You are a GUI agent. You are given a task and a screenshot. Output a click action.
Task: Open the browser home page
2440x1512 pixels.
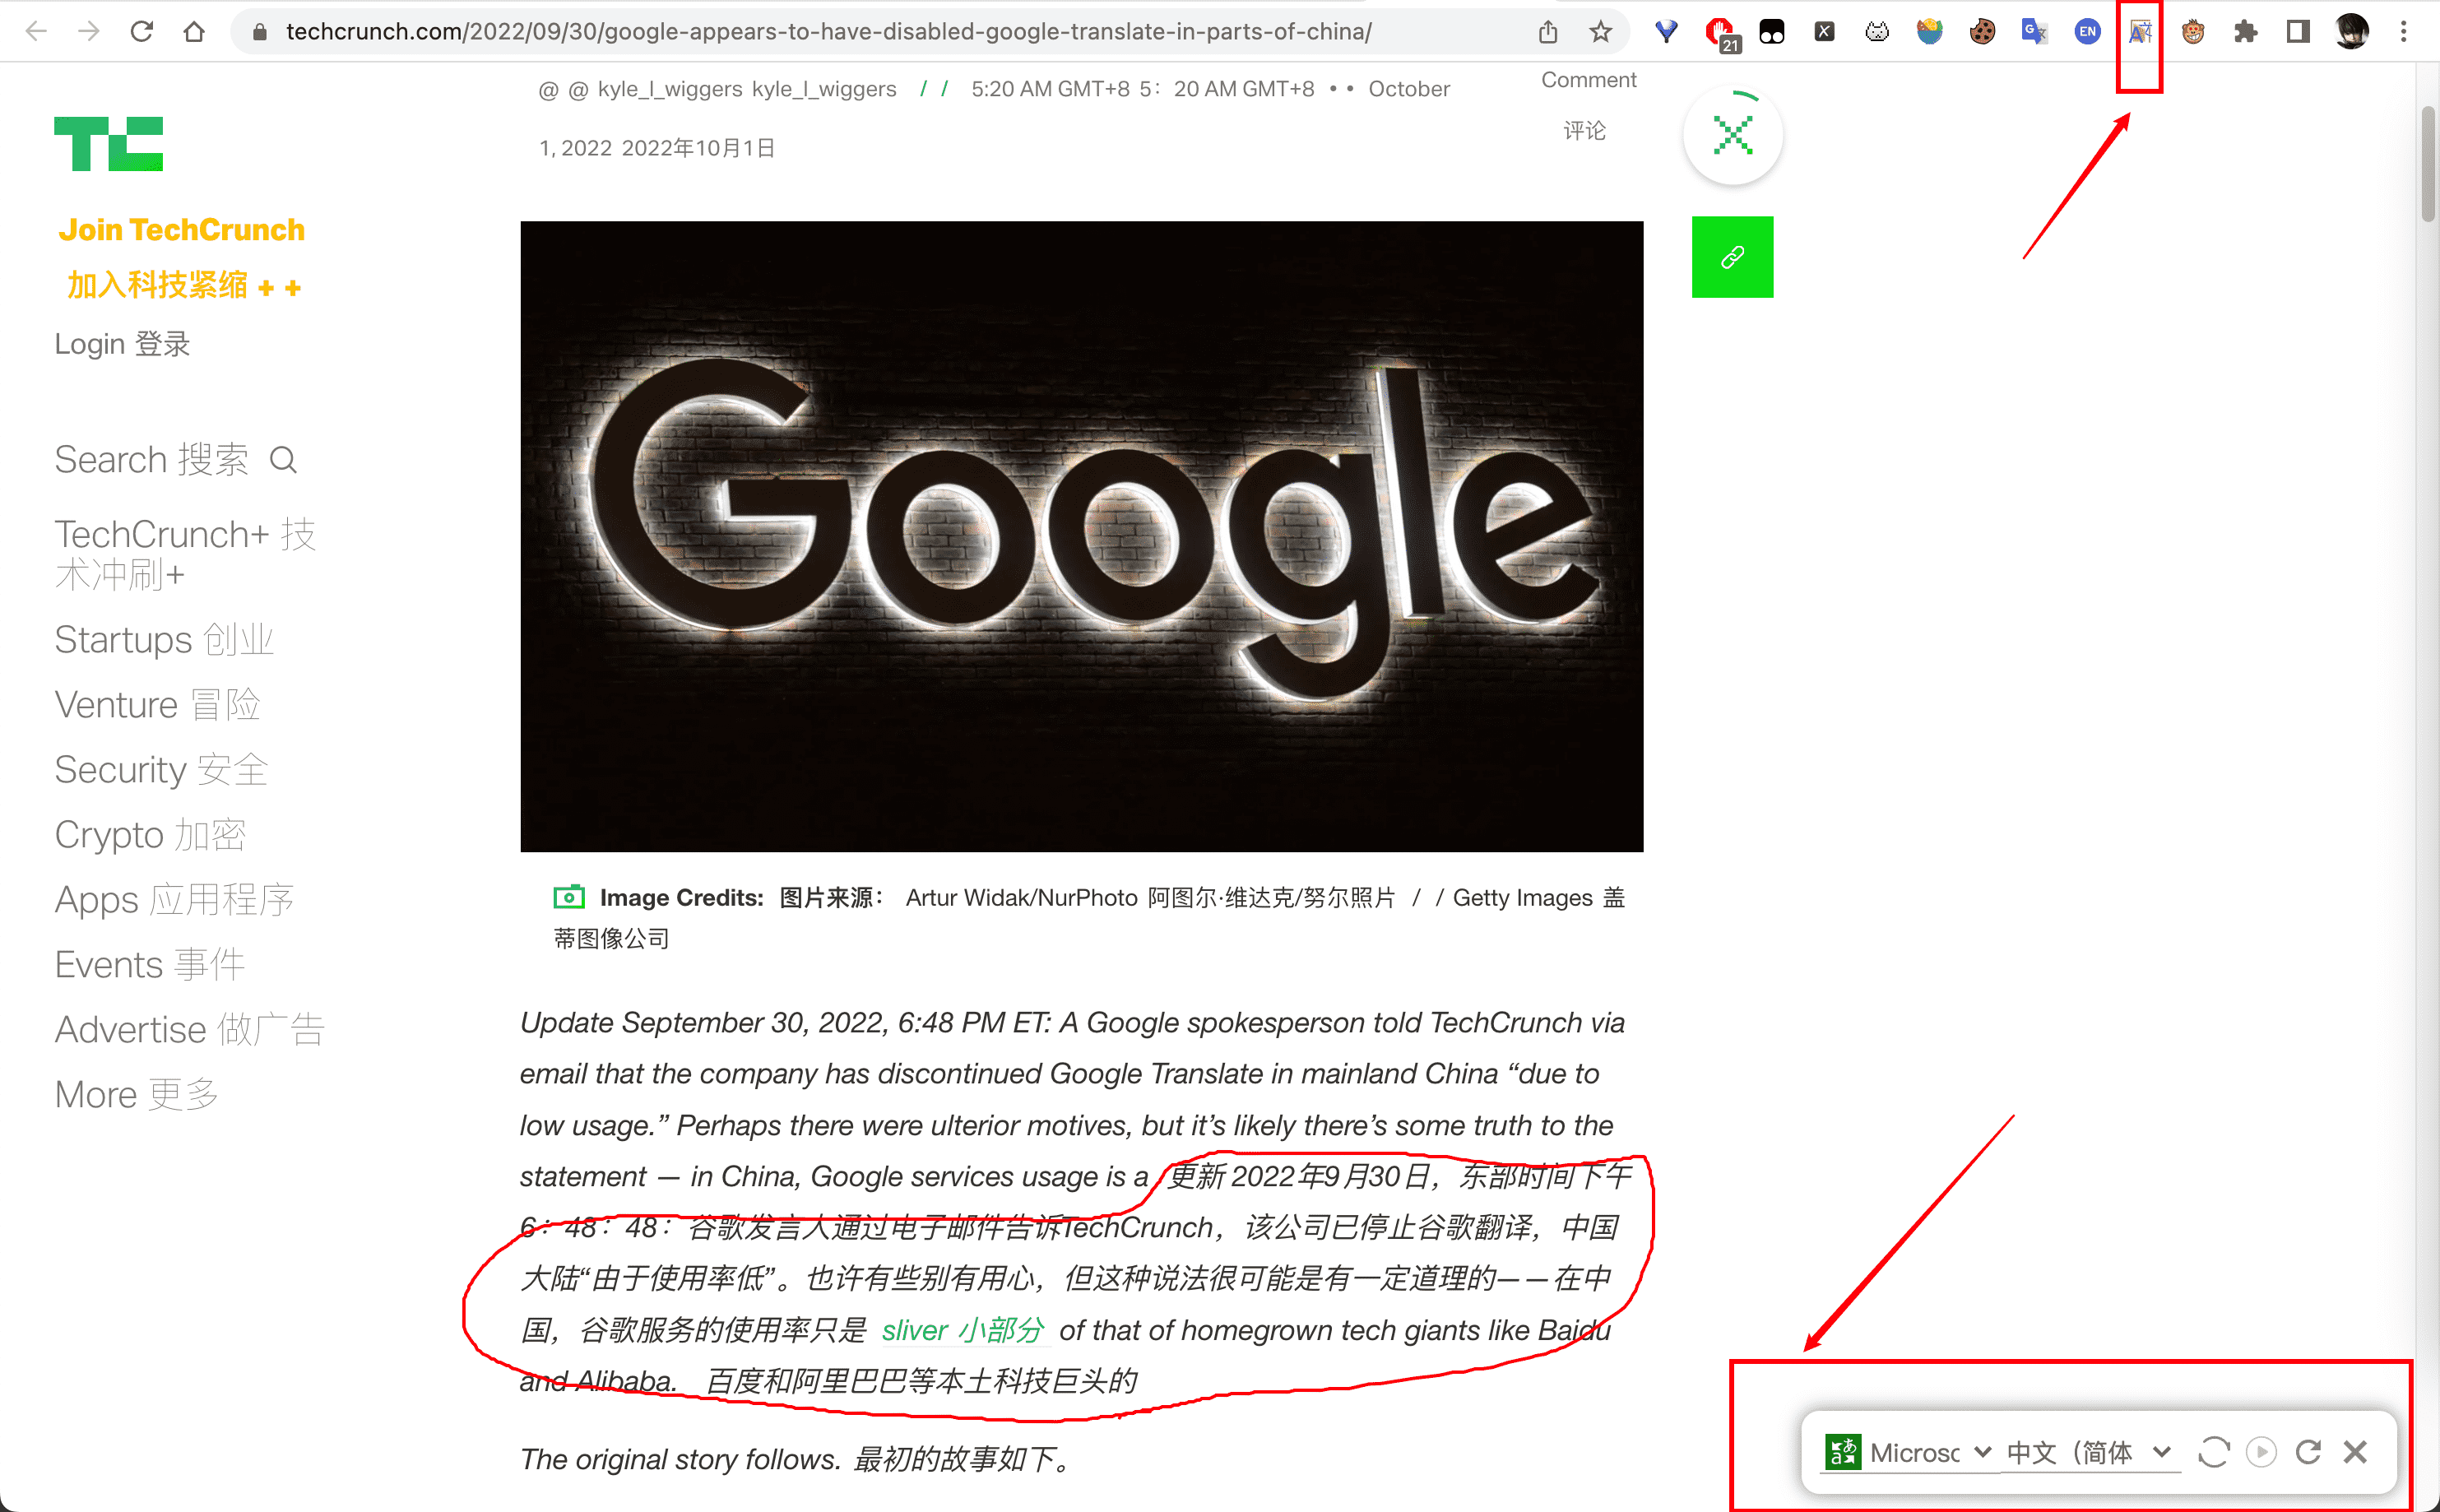[194, 31]
